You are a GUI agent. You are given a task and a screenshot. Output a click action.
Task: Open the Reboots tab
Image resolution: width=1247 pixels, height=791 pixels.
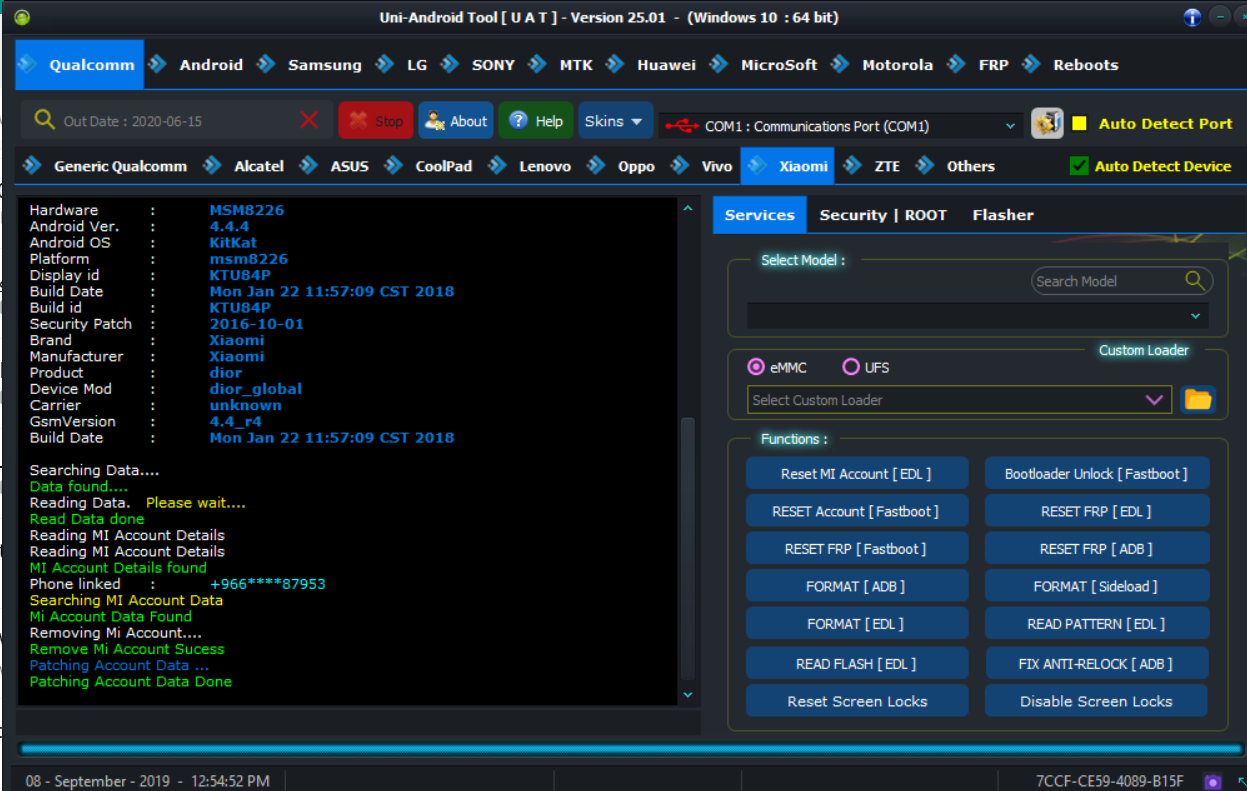pyautogui.click(x=1072, y=65)
